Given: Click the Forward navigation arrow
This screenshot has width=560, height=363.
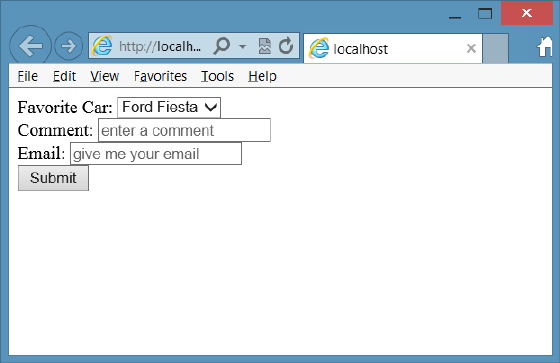Looking at the screenshot, I should 68,46.
